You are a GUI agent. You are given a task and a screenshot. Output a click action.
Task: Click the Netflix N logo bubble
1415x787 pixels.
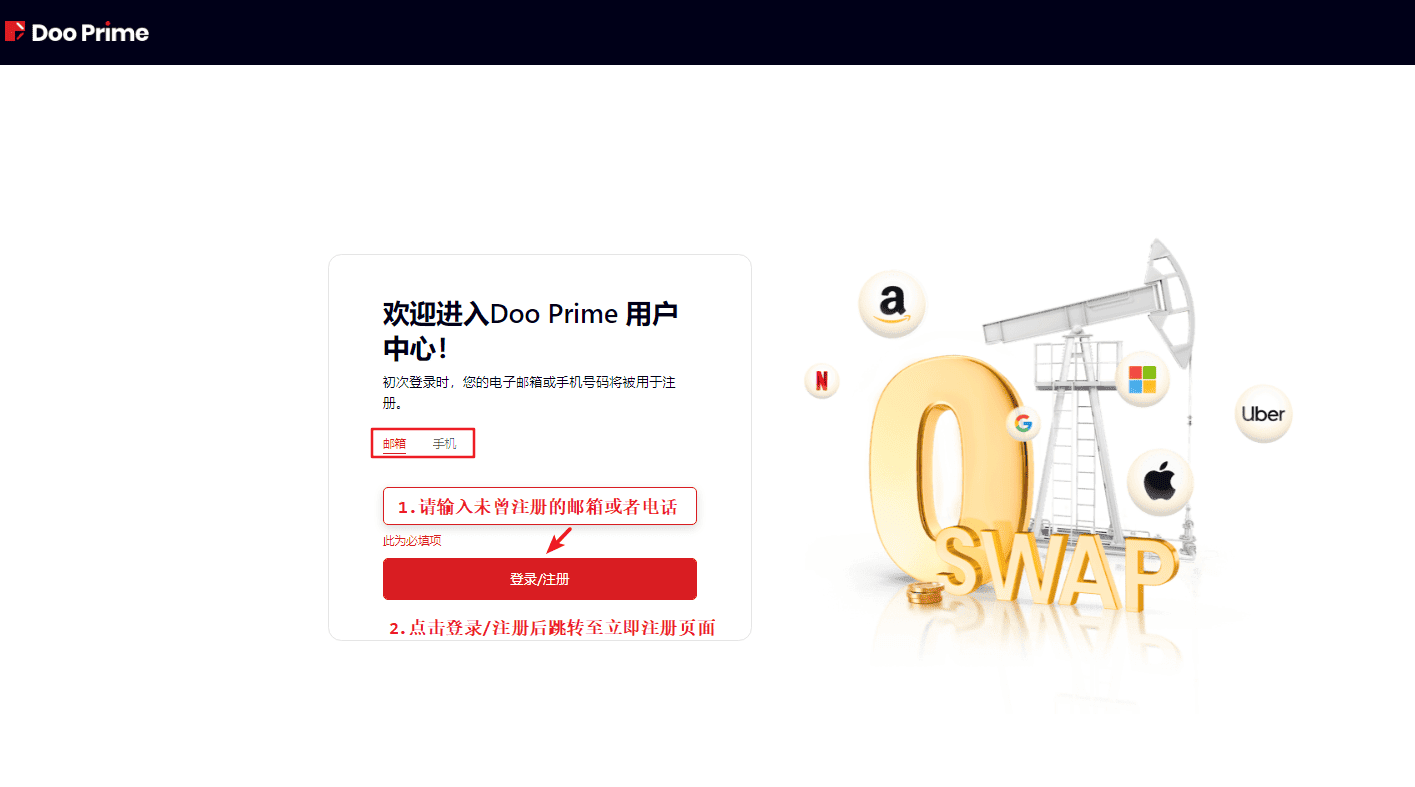[821, 380]
